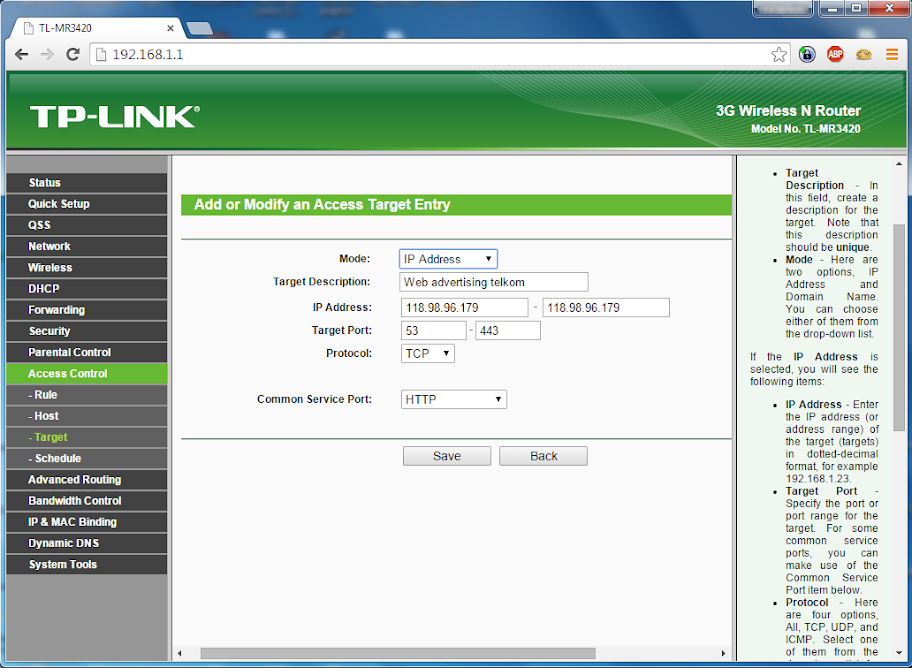Click the Back button
912x668 pixels.
tap(543, 456)
